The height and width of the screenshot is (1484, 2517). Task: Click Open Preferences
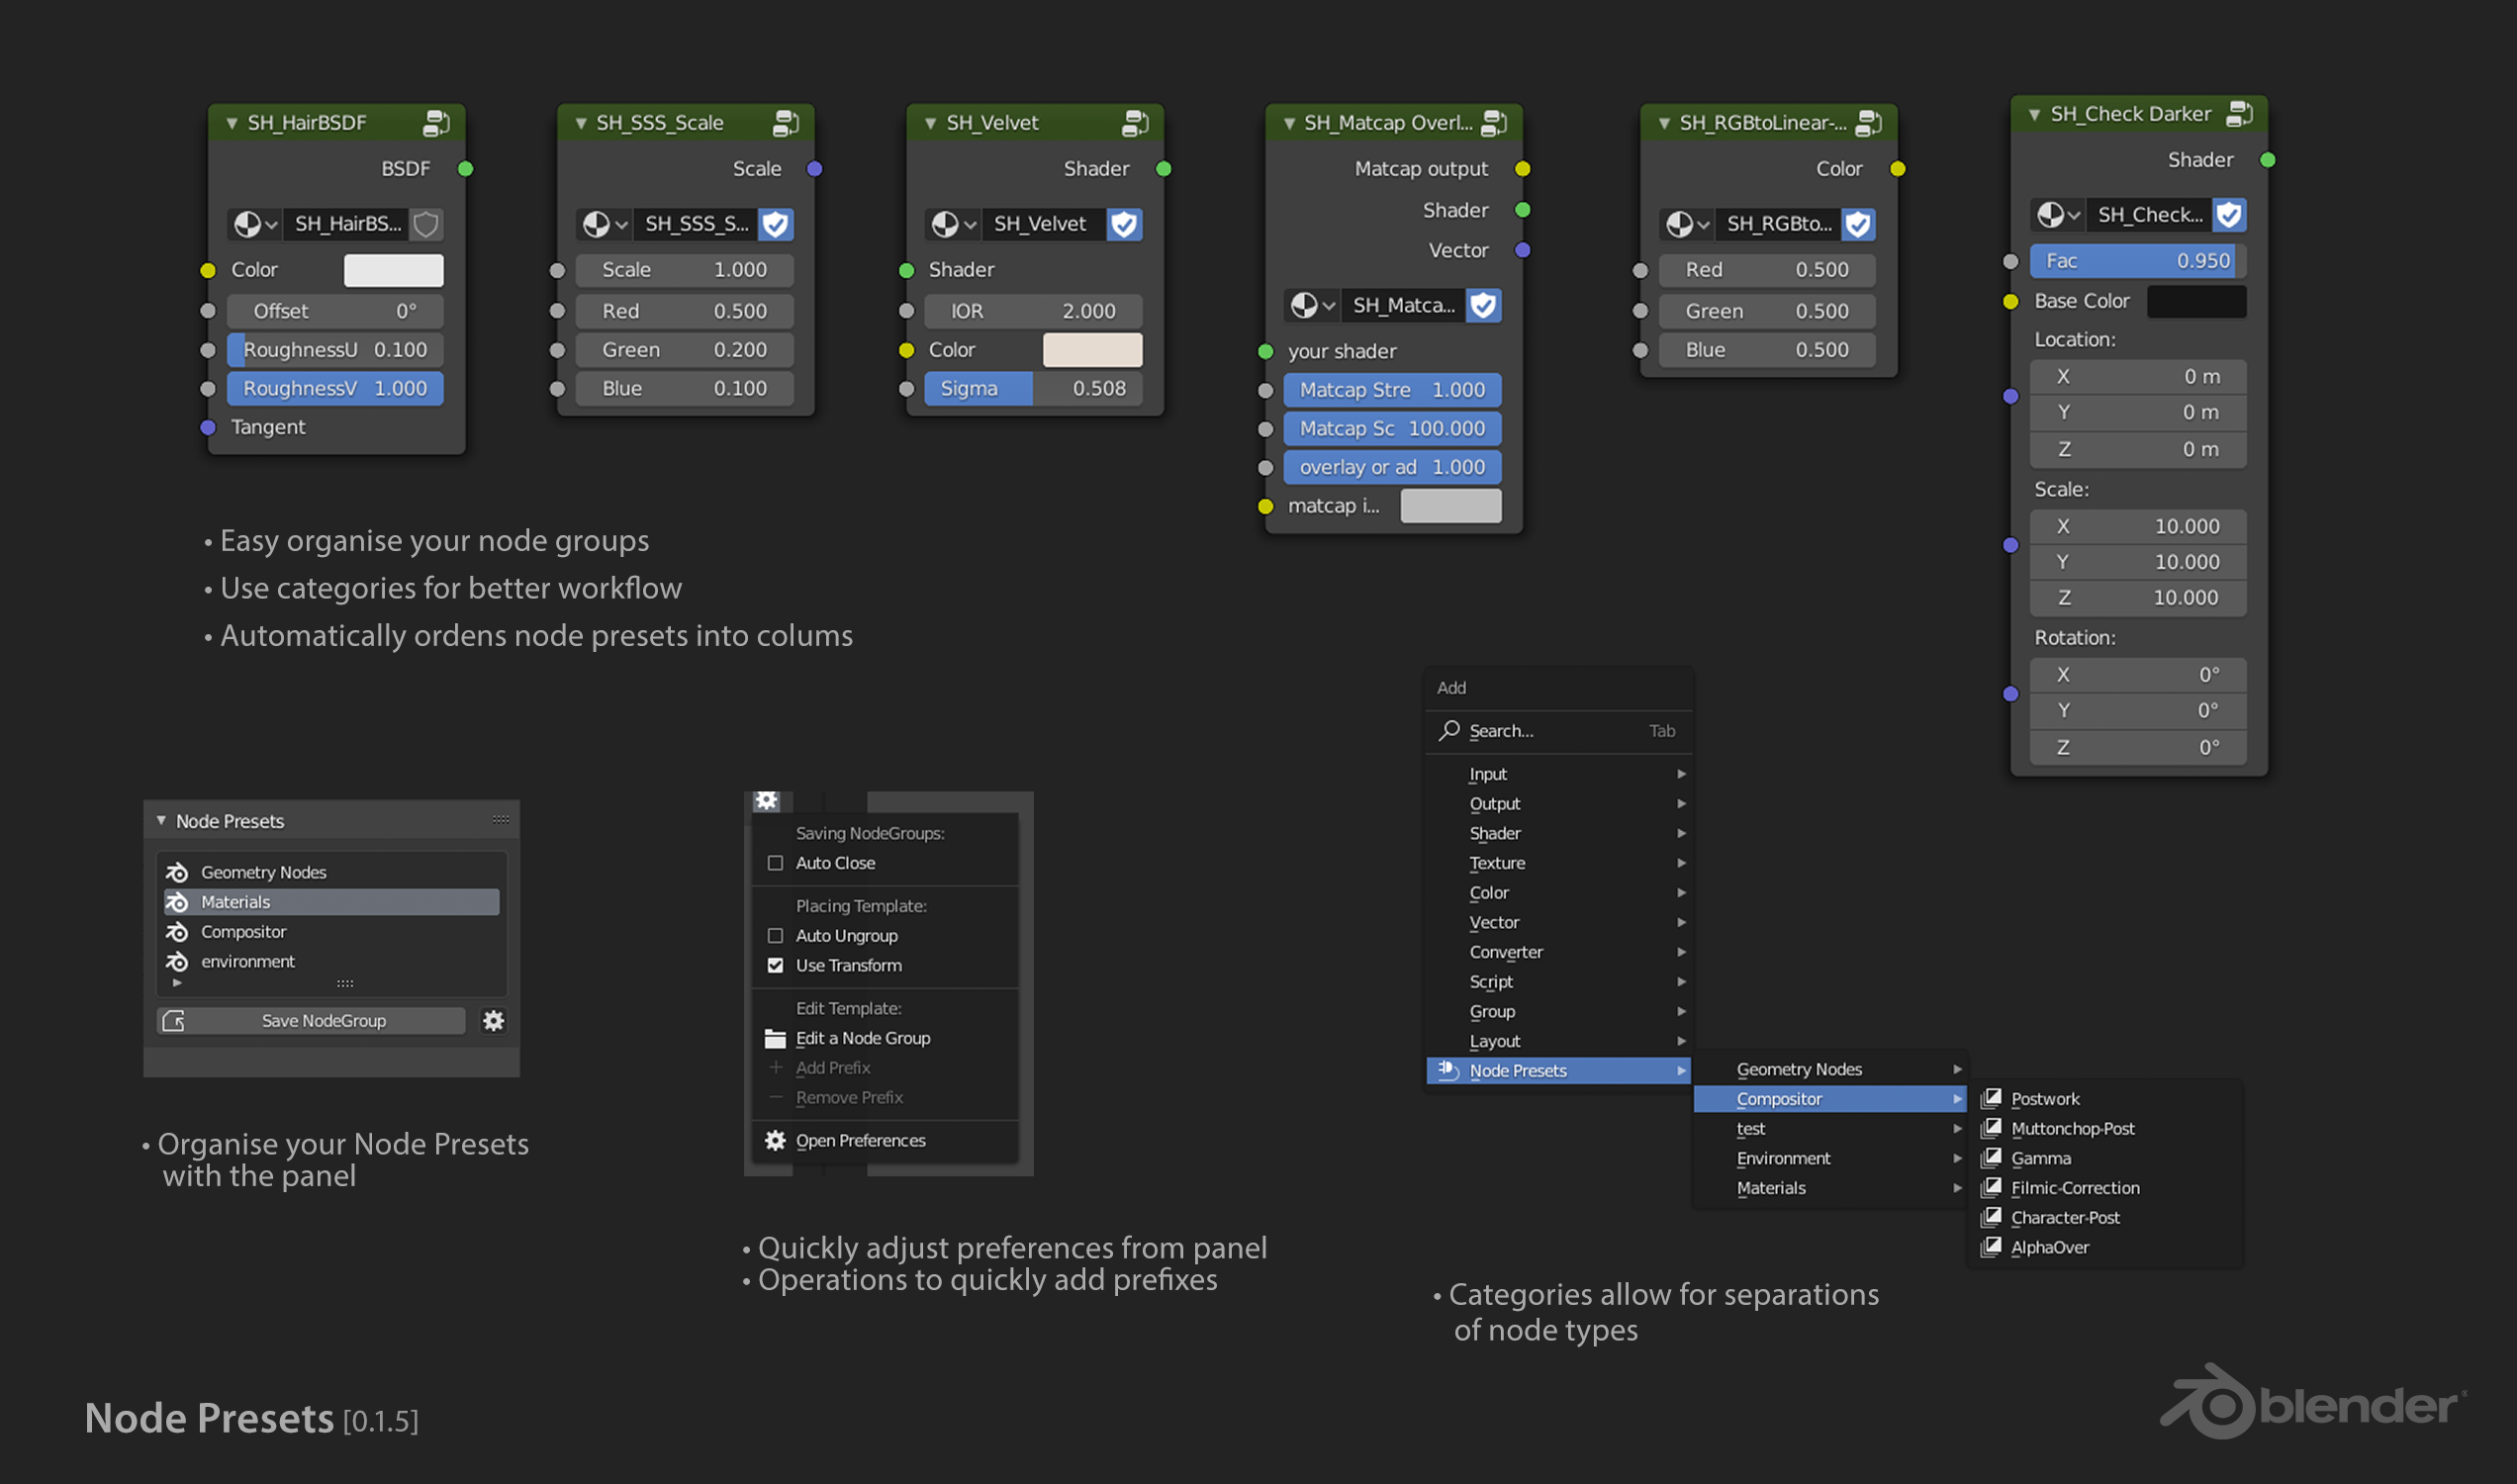tap(860, 1140)
